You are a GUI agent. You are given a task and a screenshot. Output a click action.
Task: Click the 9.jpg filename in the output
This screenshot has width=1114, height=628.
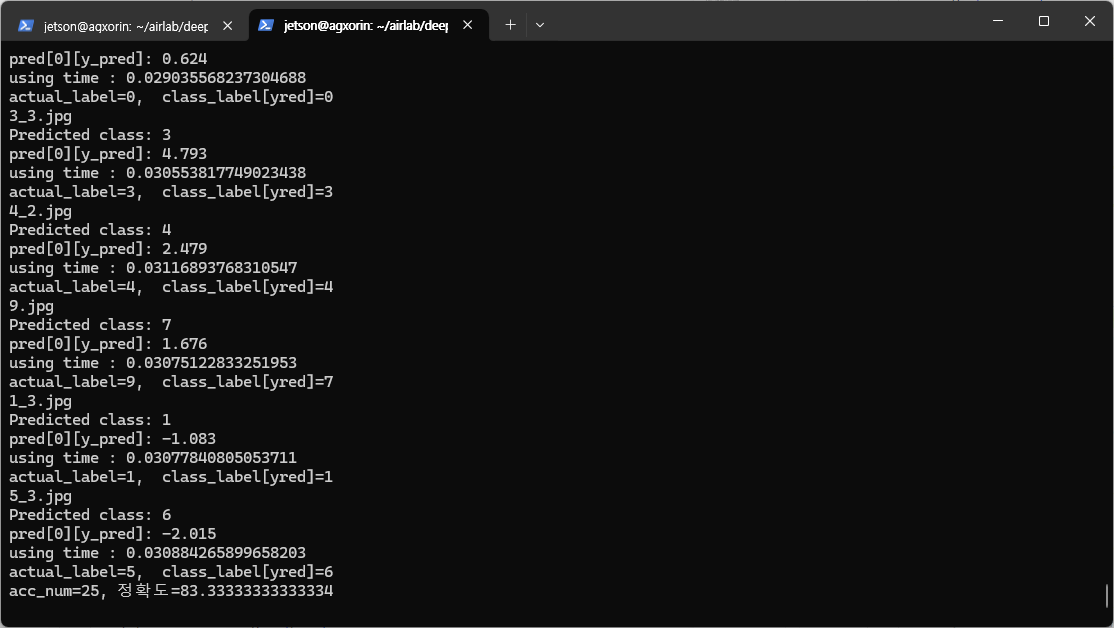pos(31,306)
